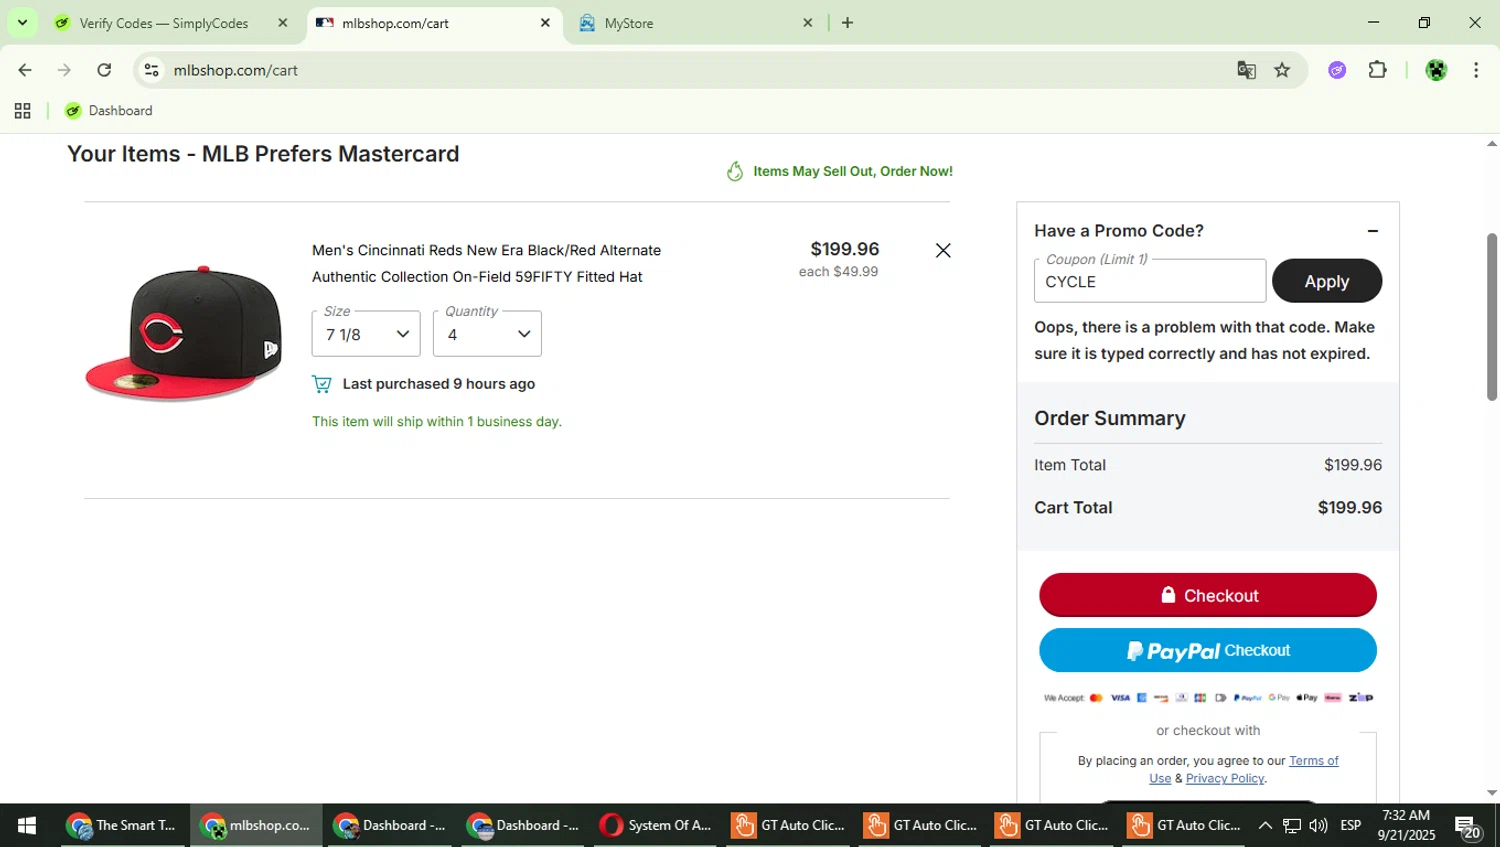Viewport: 1500px width, 847px height.
Task: Show hidden system tray icons
Action: click(x=1265, y=825)
